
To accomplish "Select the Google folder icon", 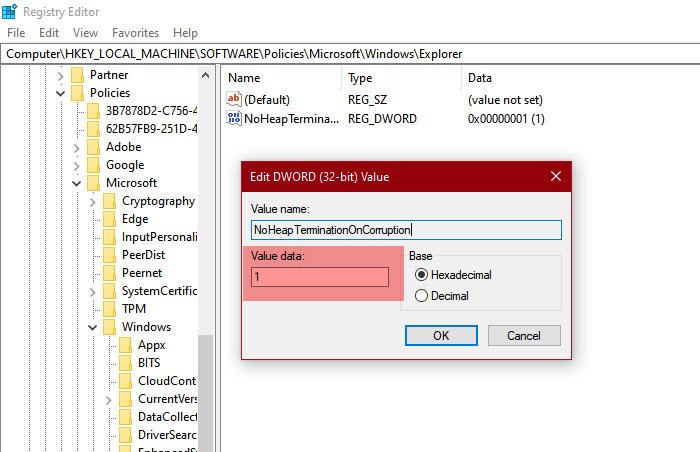I will (x=94, y=165).
